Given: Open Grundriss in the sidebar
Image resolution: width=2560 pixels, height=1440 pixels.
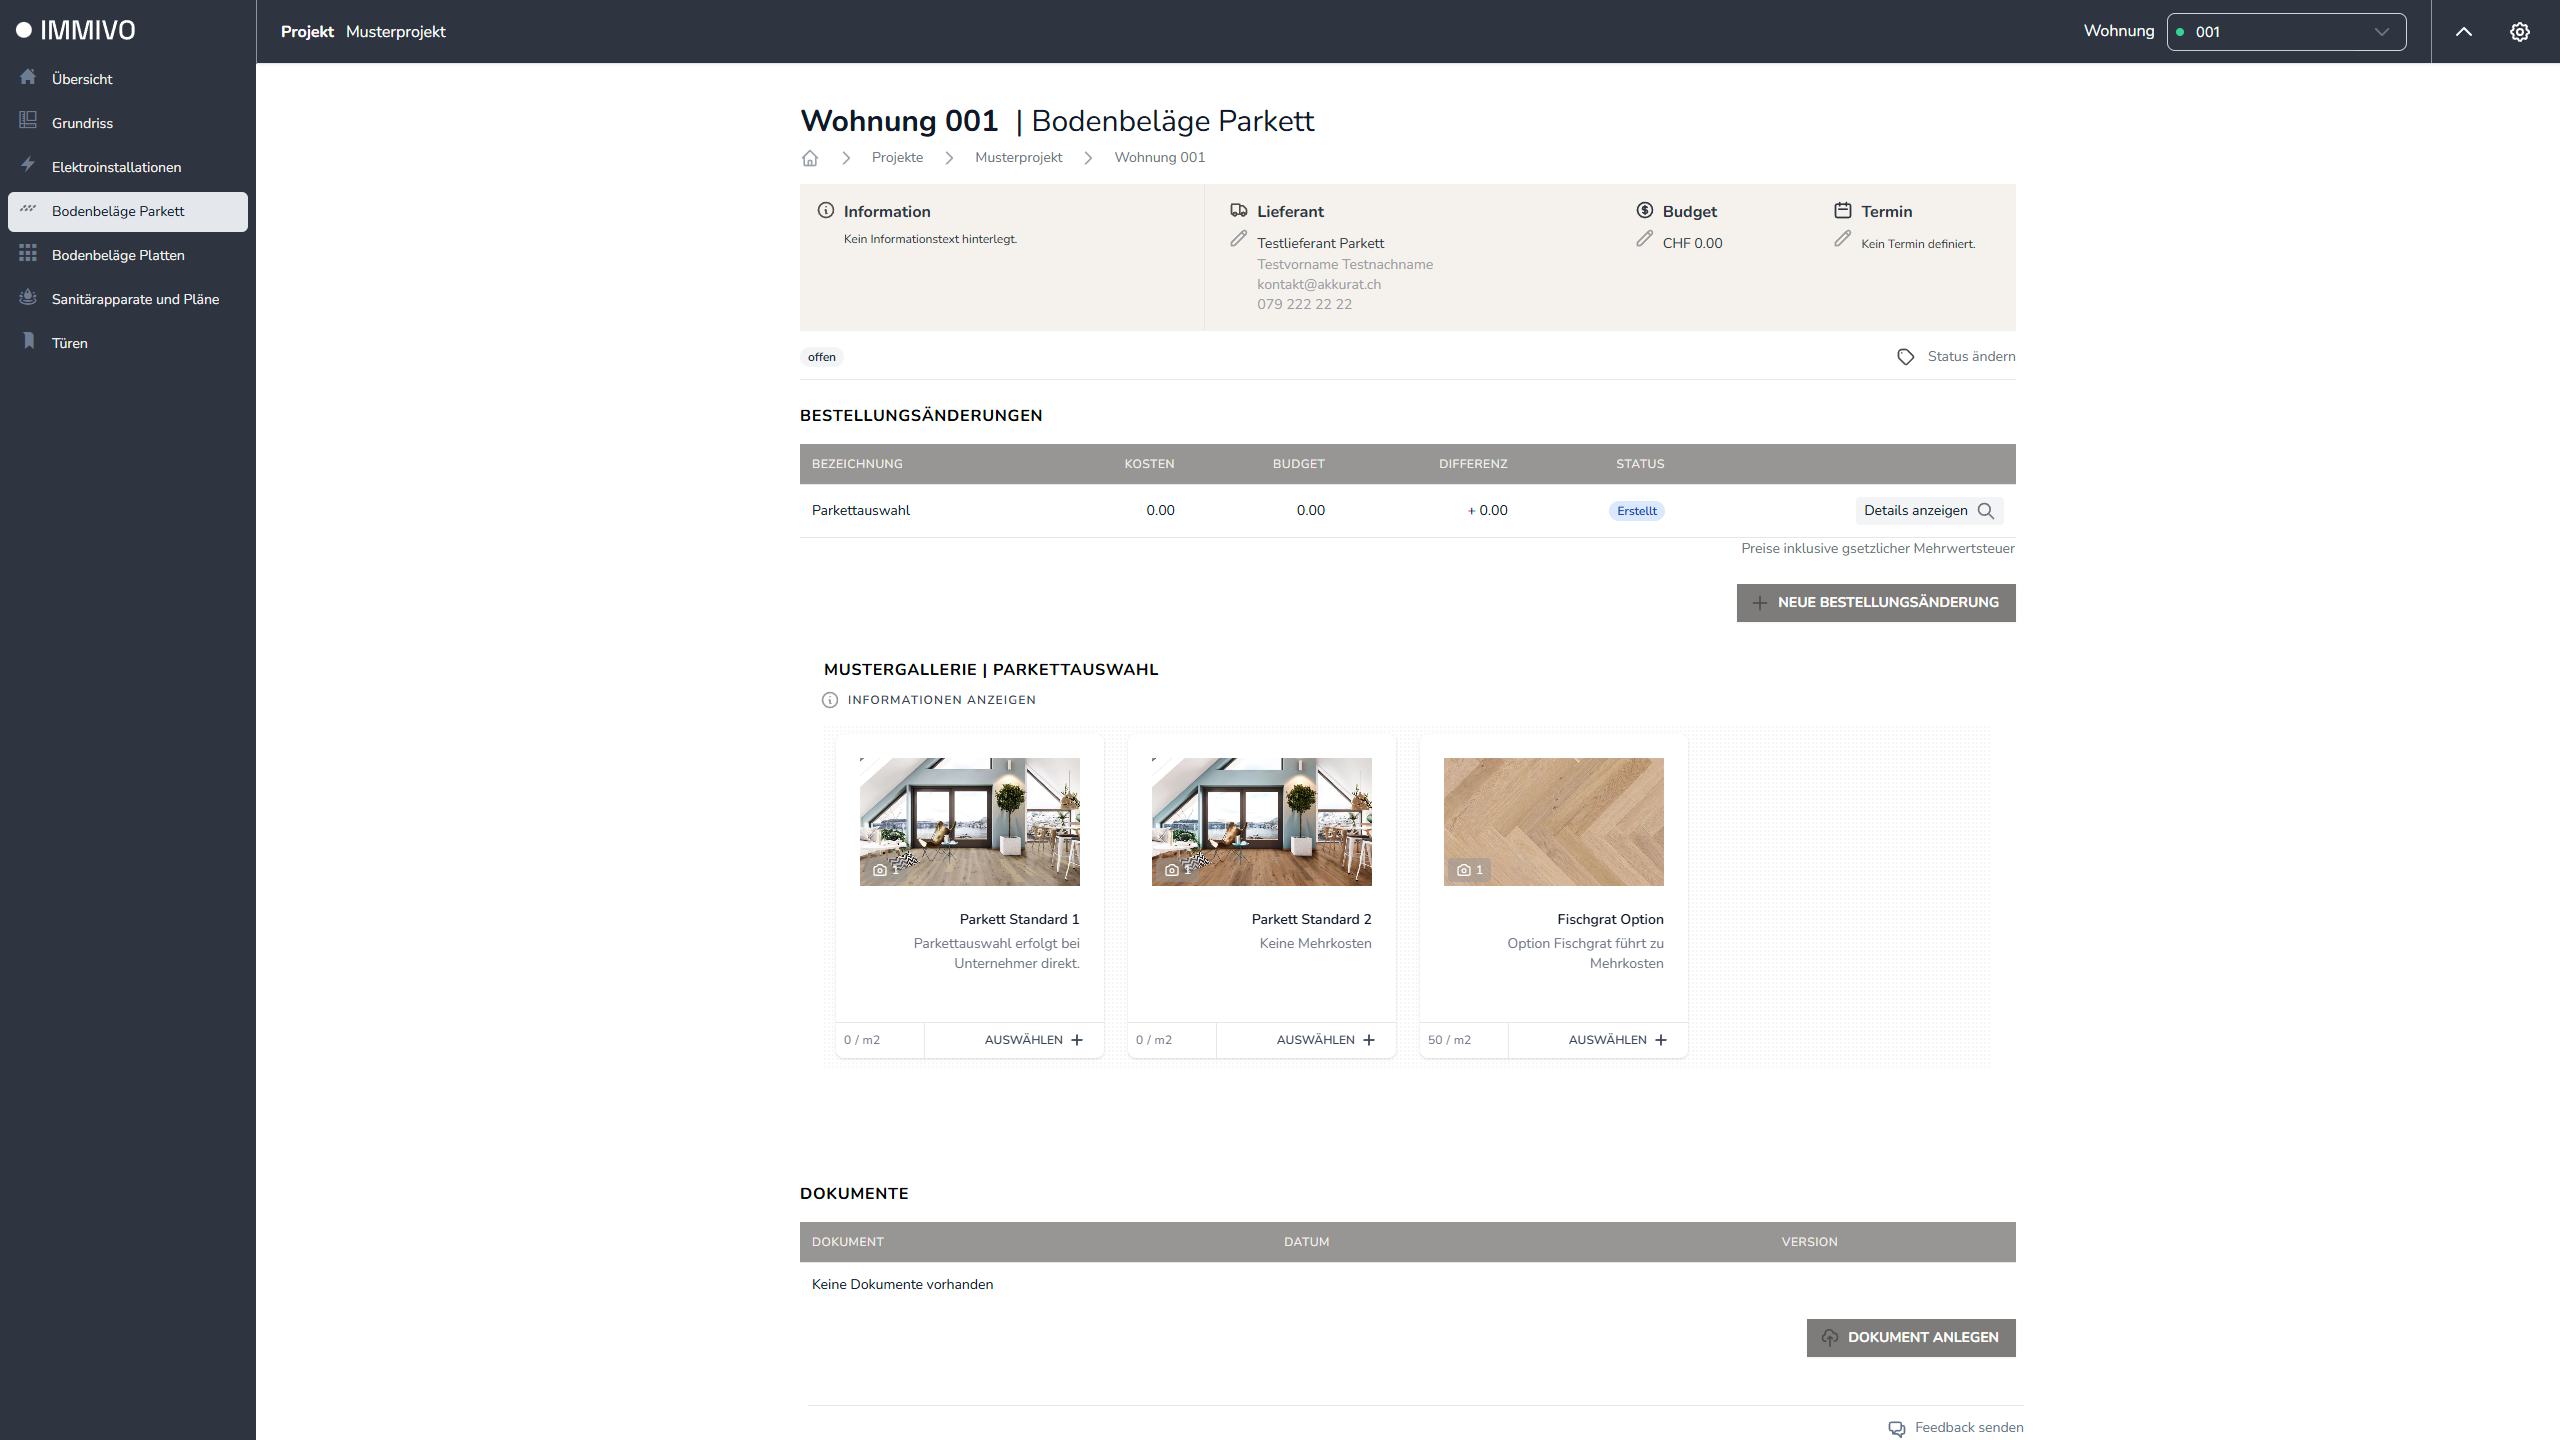Looking at the screenshot, I should pos(82,123).
